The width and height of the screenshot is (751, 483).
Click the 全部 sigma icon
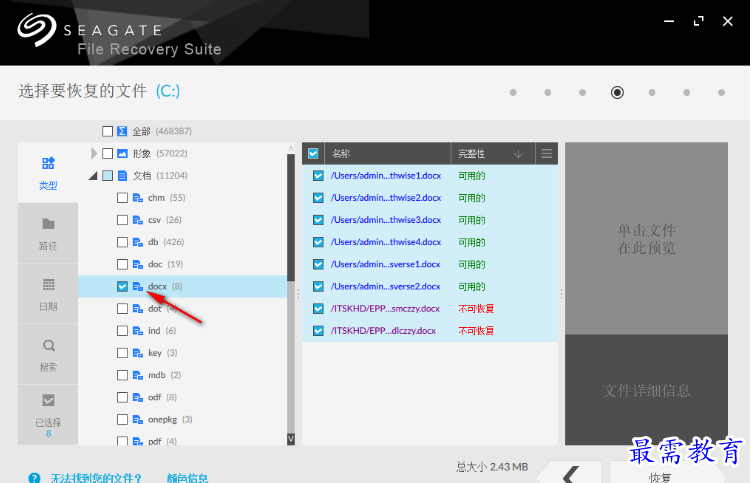[122, 131]
